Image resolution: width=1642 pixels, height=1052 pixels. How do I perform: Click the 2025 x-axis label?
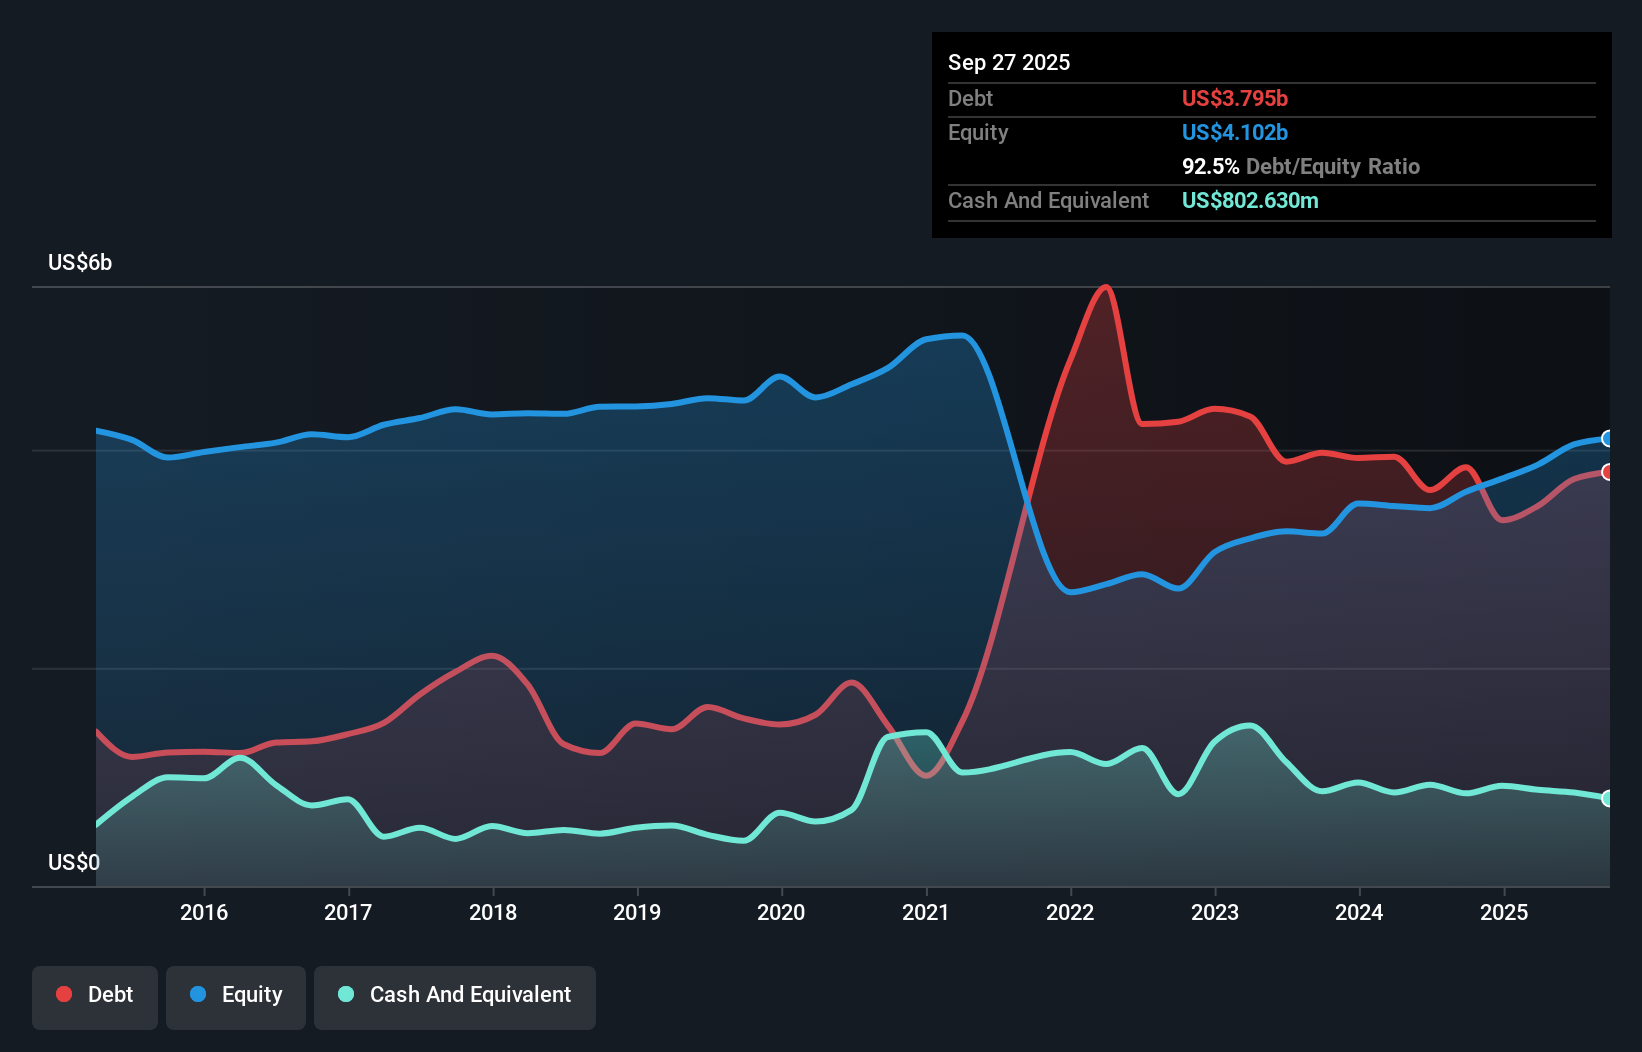click(1504, 912)
